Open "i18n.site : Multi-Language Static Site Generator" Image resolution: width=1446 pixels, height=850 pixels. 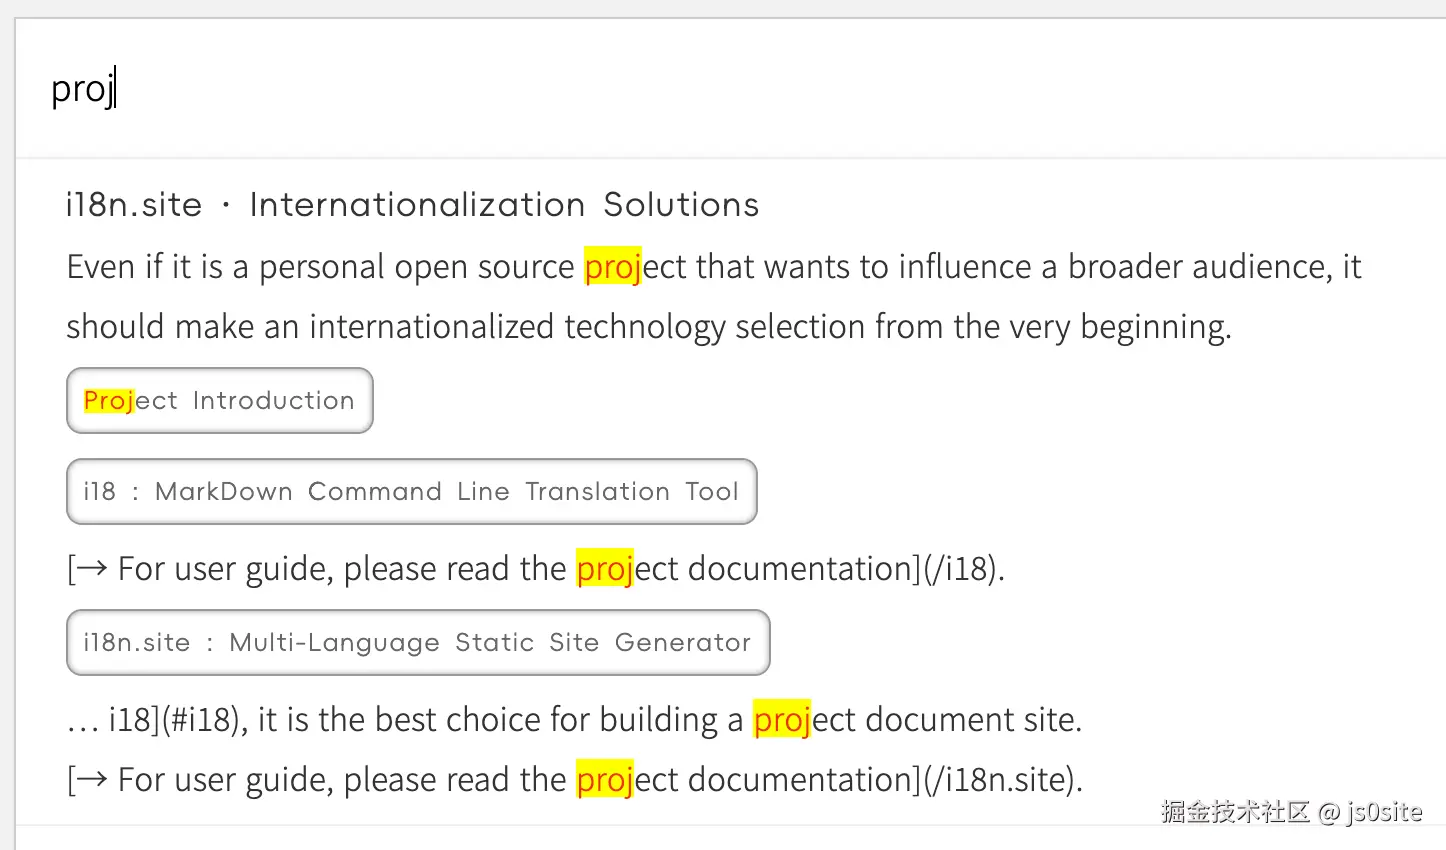(x=417, y=643)
